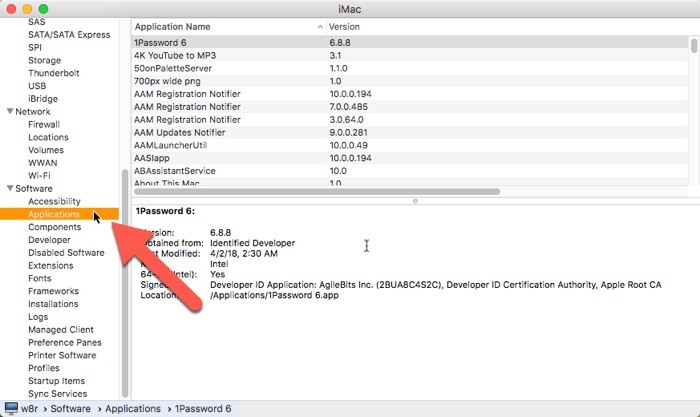
Task: Open Accessibility under Software
Action: 54,201
